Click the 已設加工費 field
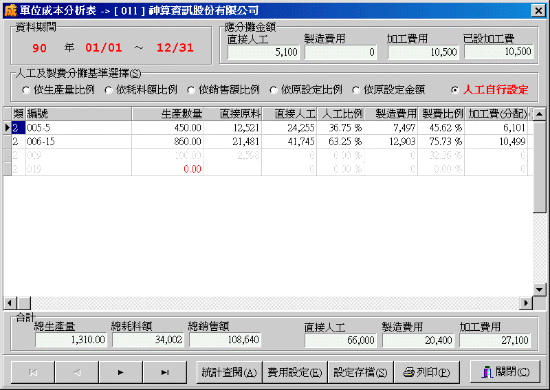Viewport: 550px width, 390px height. point(499,52)
